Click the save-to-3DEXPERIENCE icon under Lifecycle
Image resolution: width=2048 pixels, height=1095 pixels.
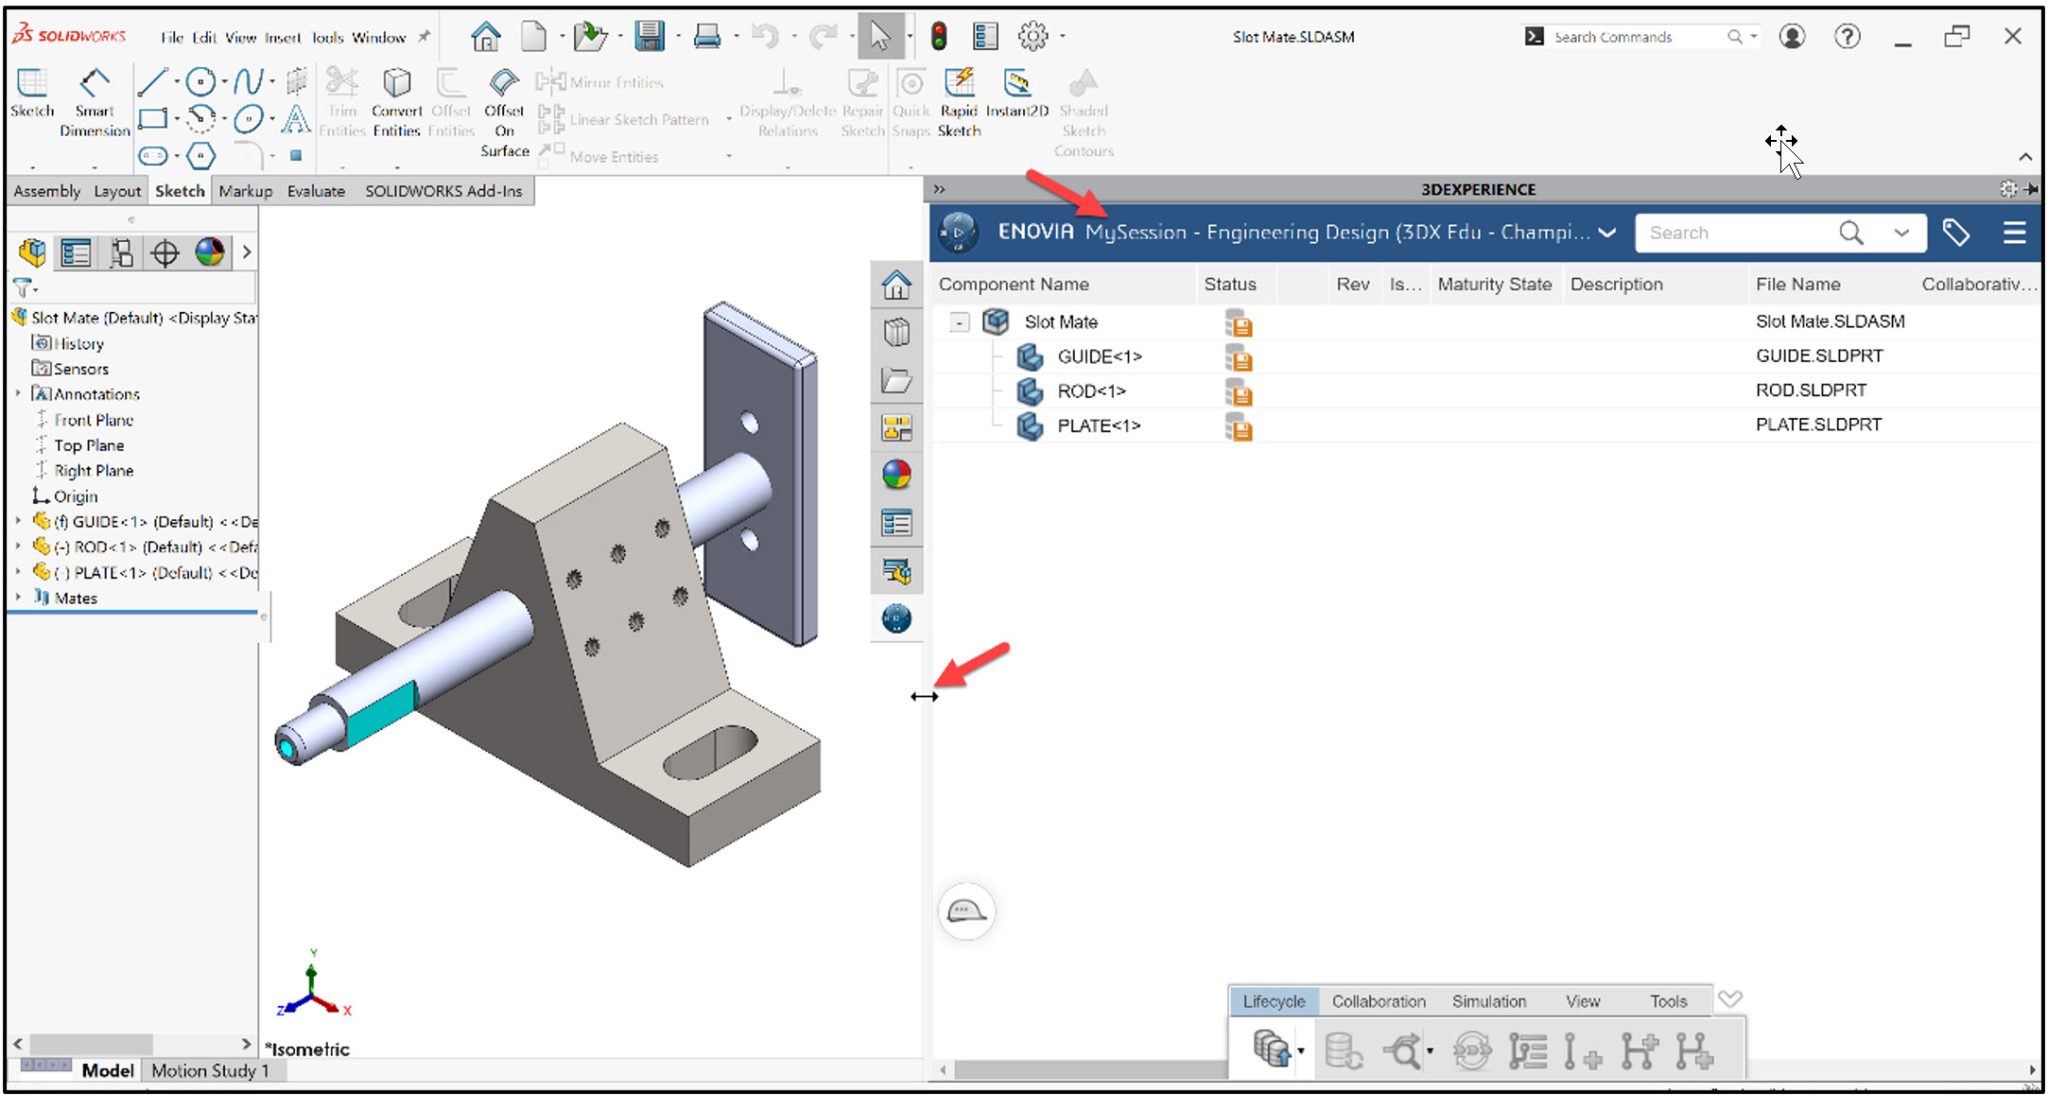[x=1271, y=1050]
